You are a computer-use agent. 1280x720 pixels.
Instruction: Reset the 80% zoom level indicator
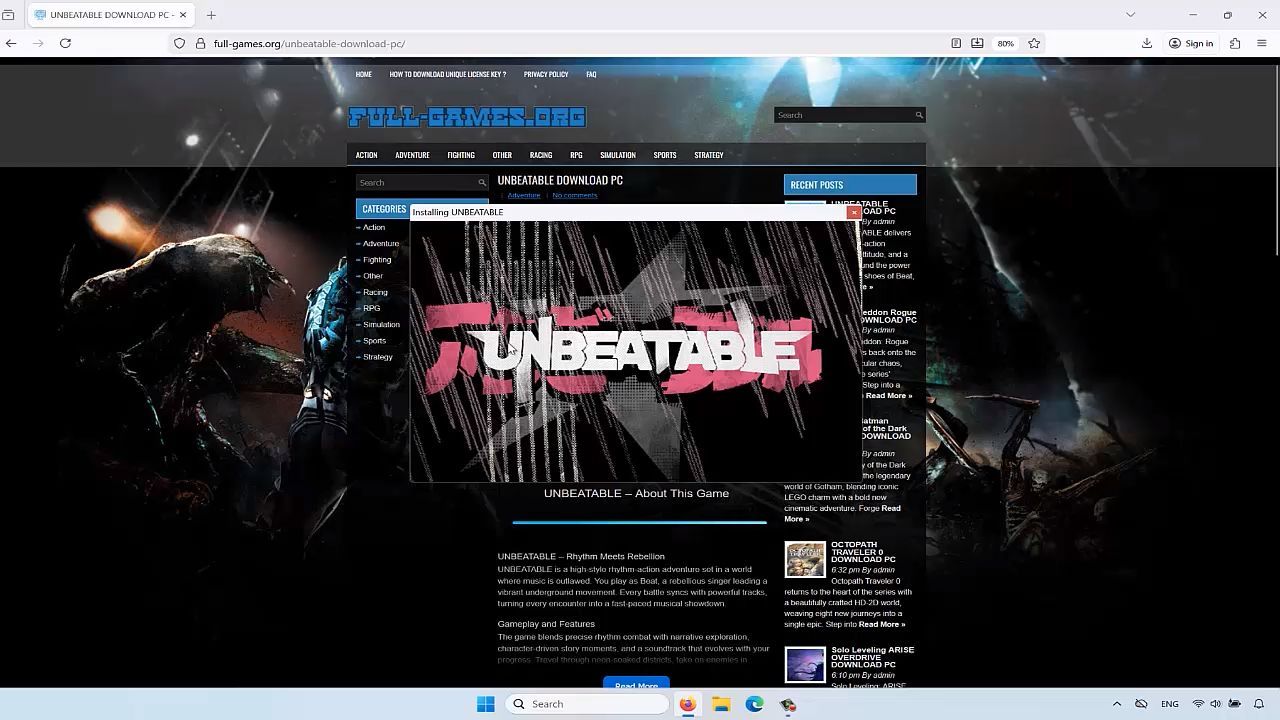click(x=1005, y=43)
